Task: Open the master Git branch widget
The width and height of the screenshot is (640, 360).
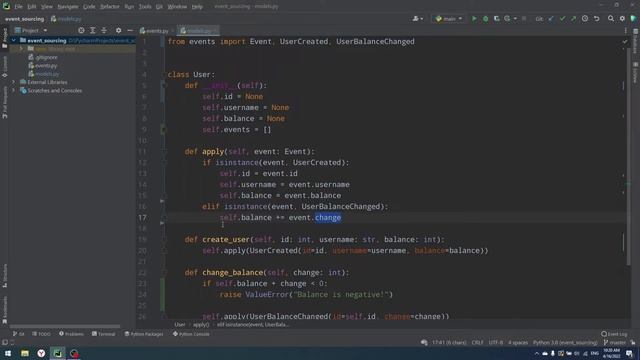Action: tap(614, 342)
